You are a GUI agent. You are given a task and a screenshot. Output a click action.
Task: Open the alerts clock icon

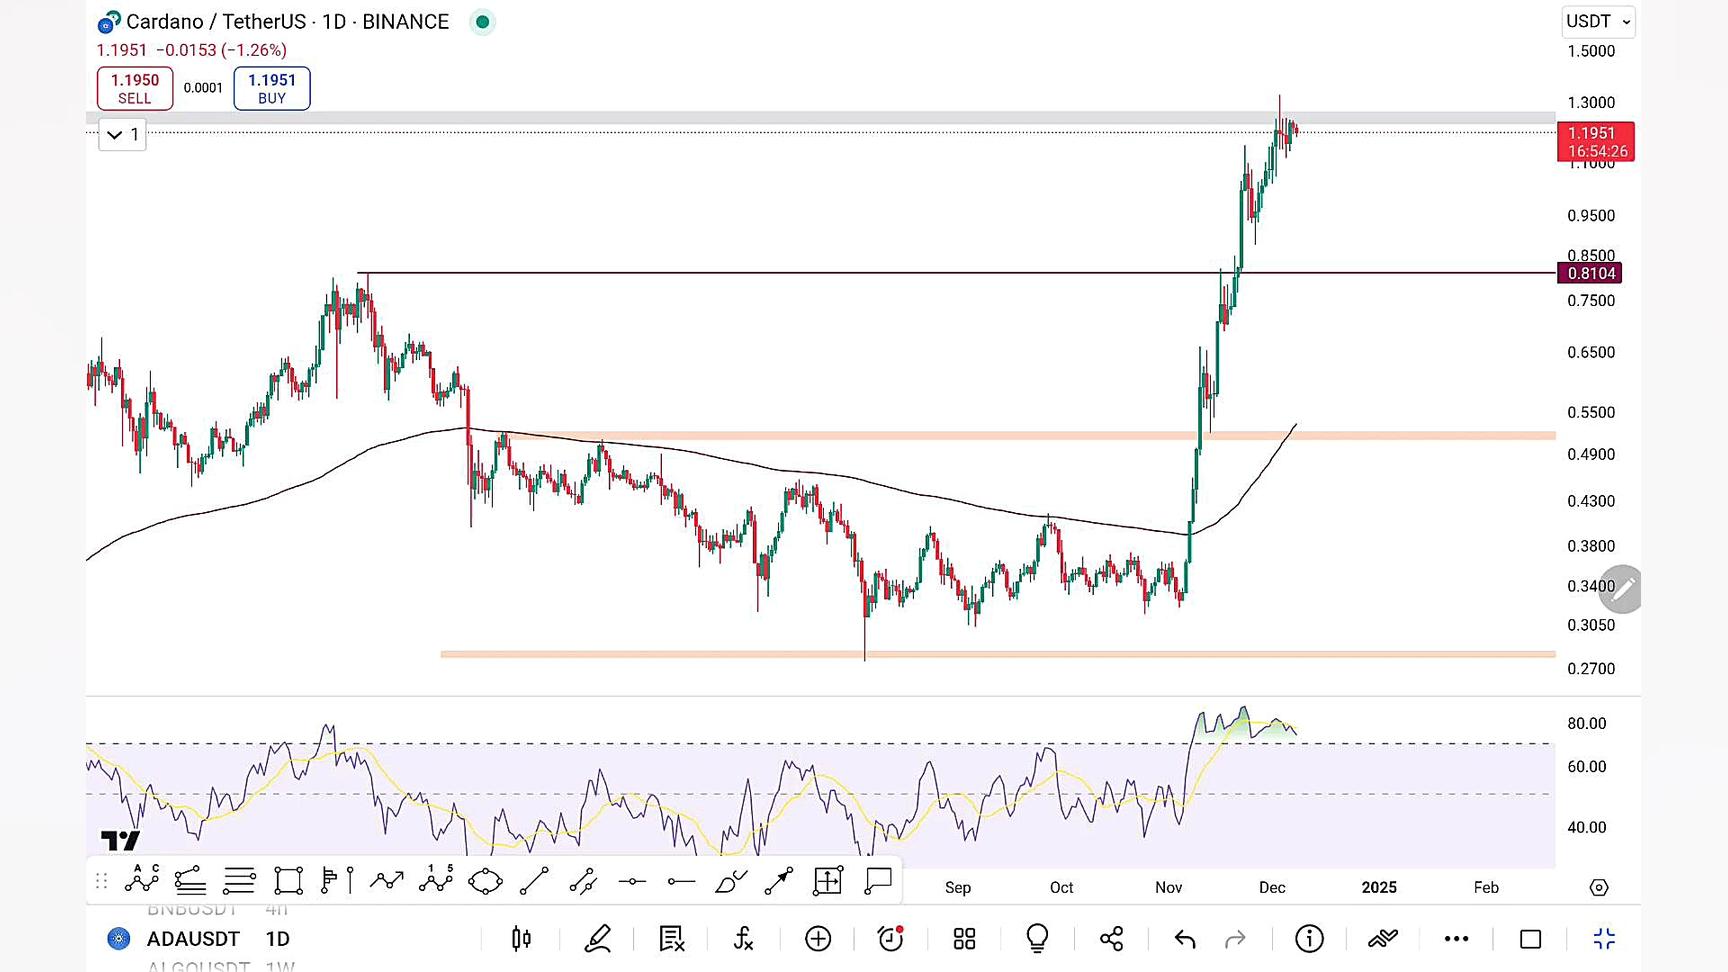(891, 938)
